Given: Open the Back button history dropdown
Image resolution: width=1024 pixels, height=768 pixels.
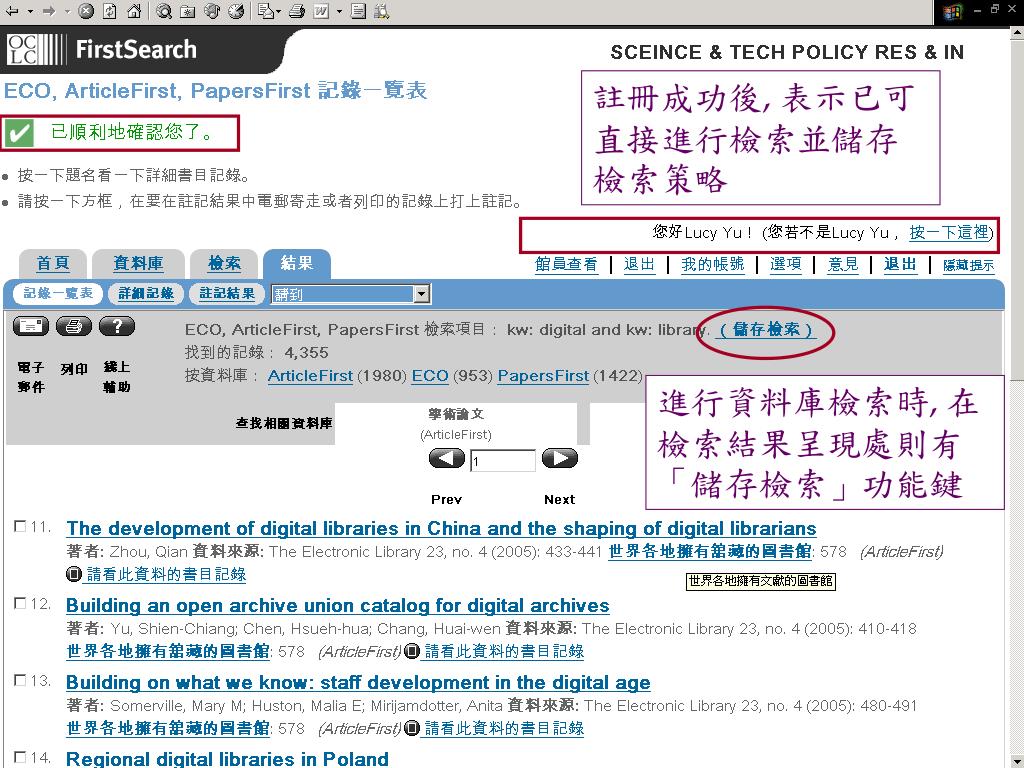Looking at the screenshot, I should click(x=30, y=11).
